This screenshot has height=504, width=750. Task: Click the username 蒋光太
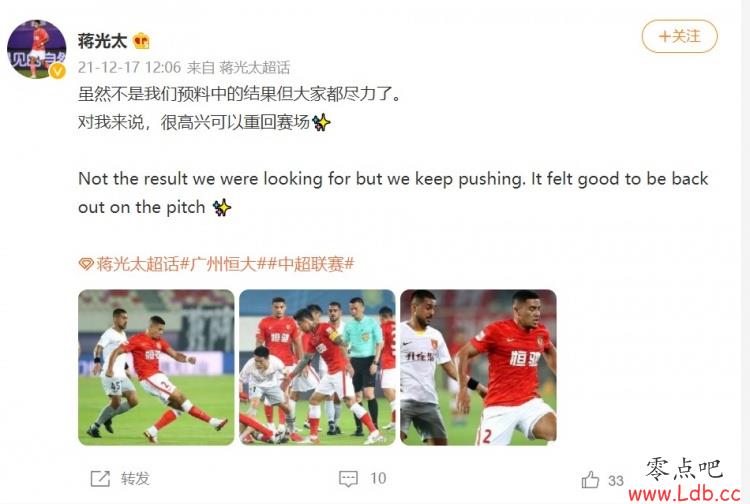click(102, 41)
